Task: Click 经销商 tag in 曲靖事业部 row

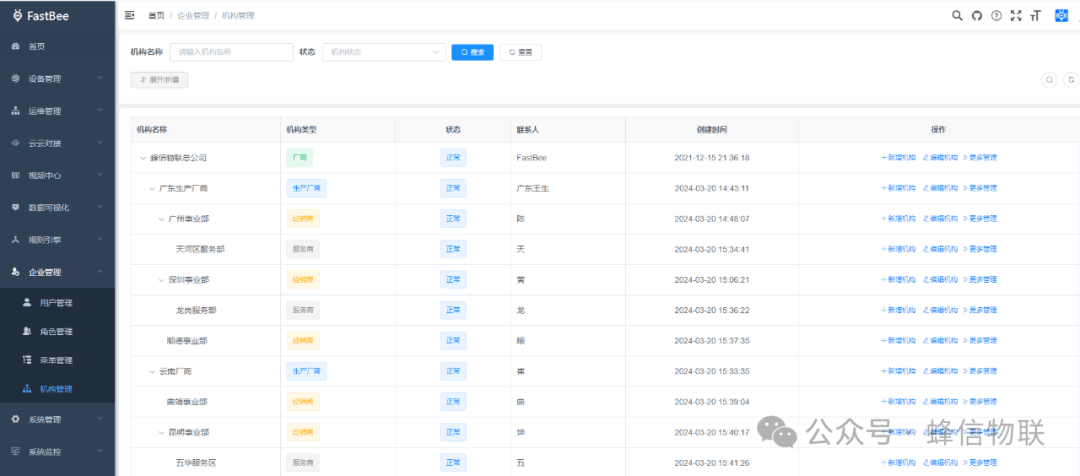Action: (x=303, y=402)
